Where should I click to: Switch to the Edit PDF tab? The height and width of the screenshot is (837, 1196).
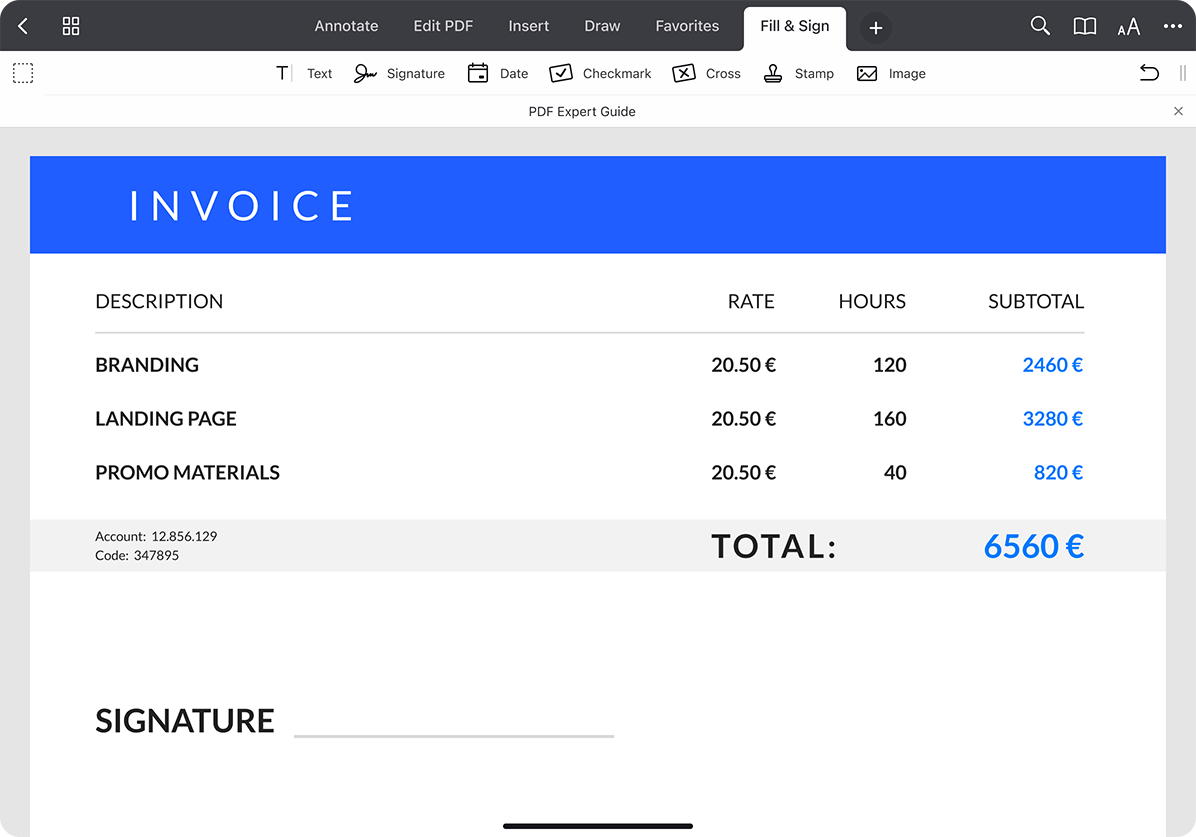(443, 26)
